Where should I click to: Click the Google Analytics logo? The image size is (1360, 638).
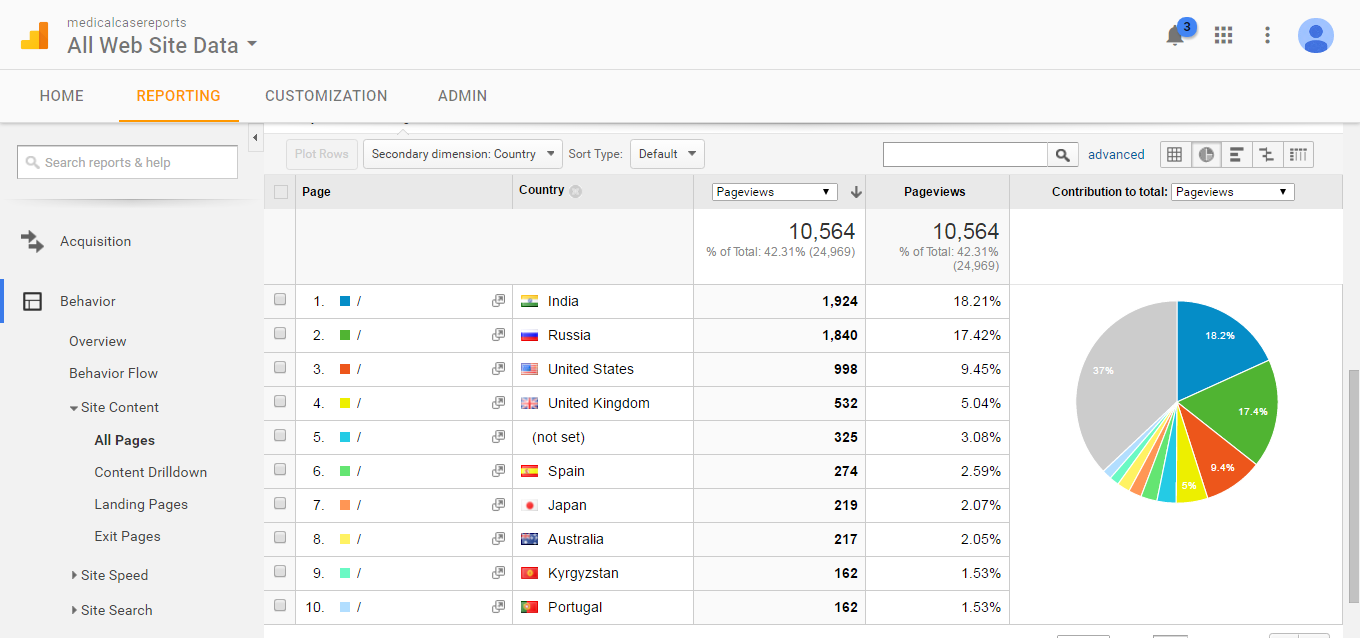pyautogui.click(x=35, y=35)
